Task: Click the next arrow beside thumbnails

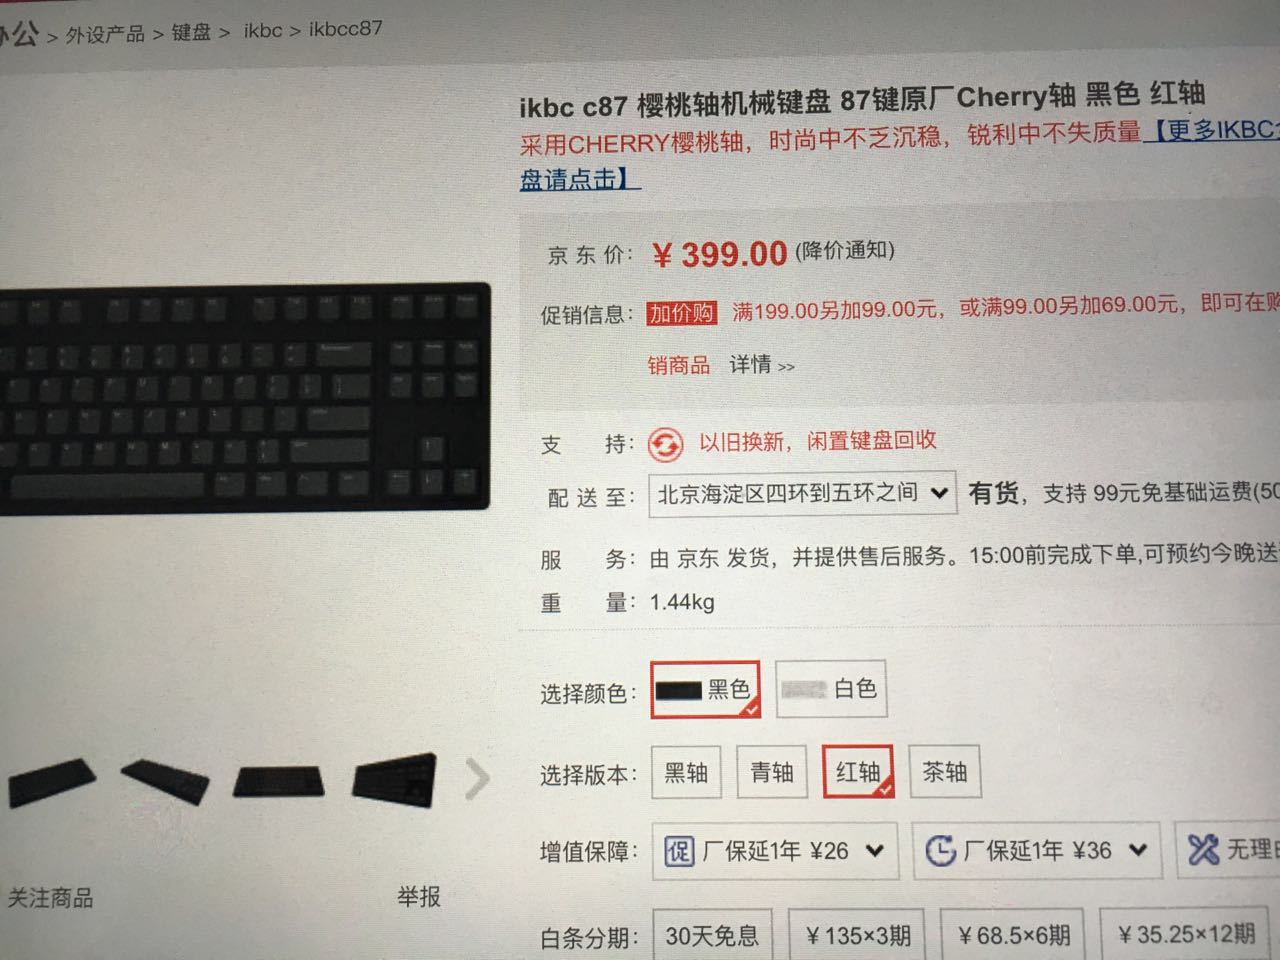Action: point(478,779)
